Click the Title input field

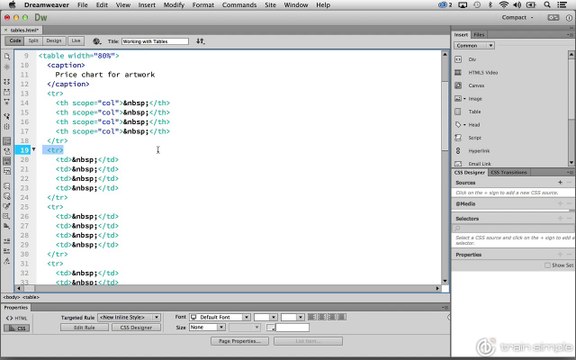(x=155, y=41)
